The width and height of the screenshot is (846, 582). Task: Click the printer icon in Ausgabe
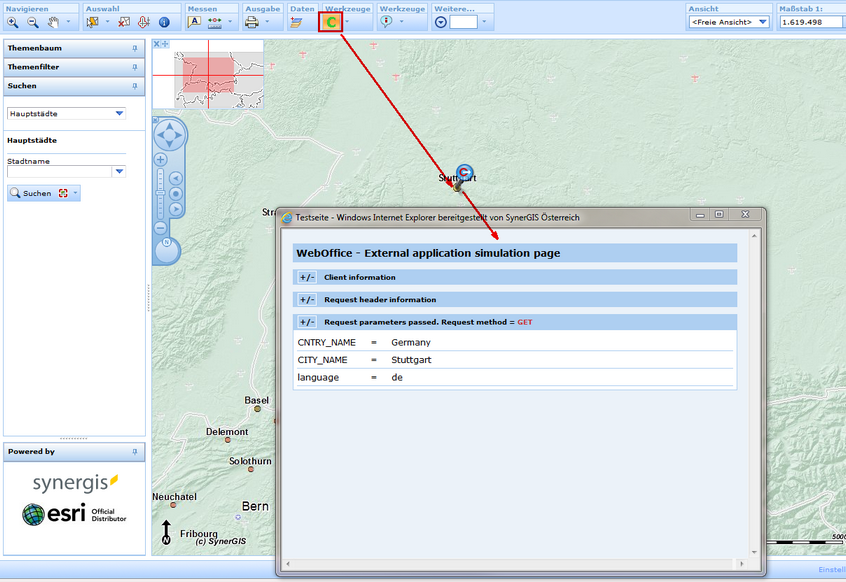(252, 22)
